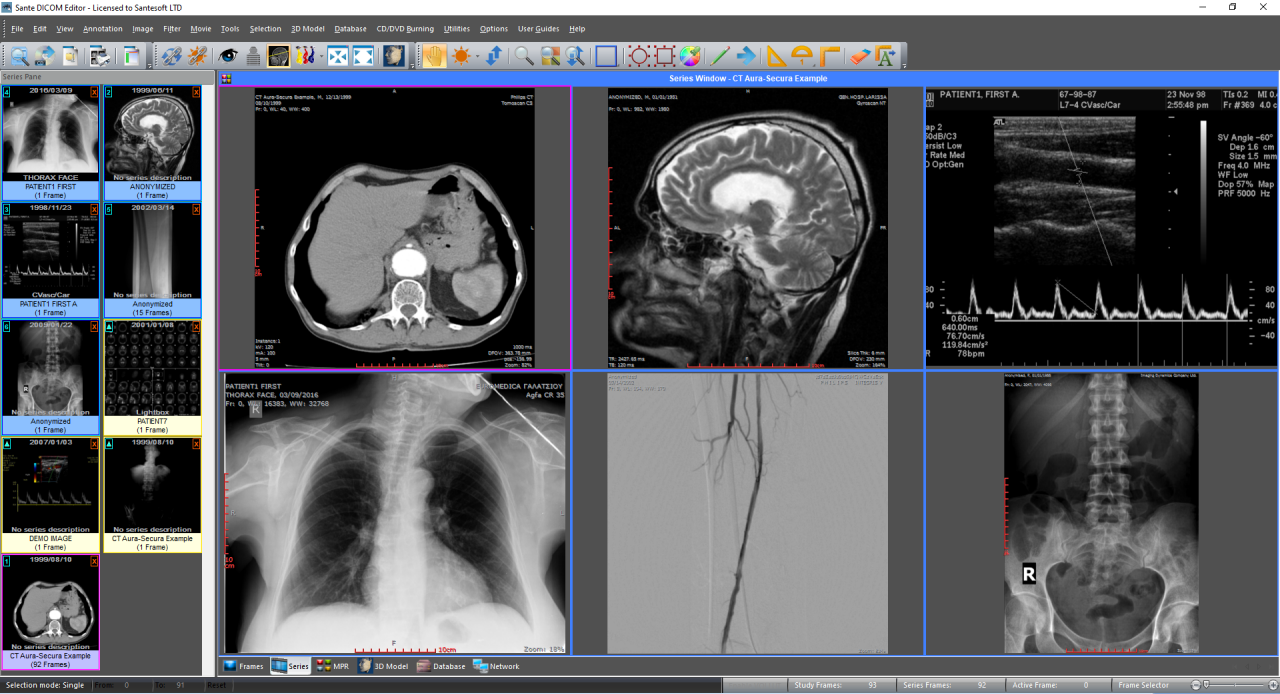Viewport: 1280px width, 694px height.
Task: Select the arrow annotation tool
Action: (746, 56)
